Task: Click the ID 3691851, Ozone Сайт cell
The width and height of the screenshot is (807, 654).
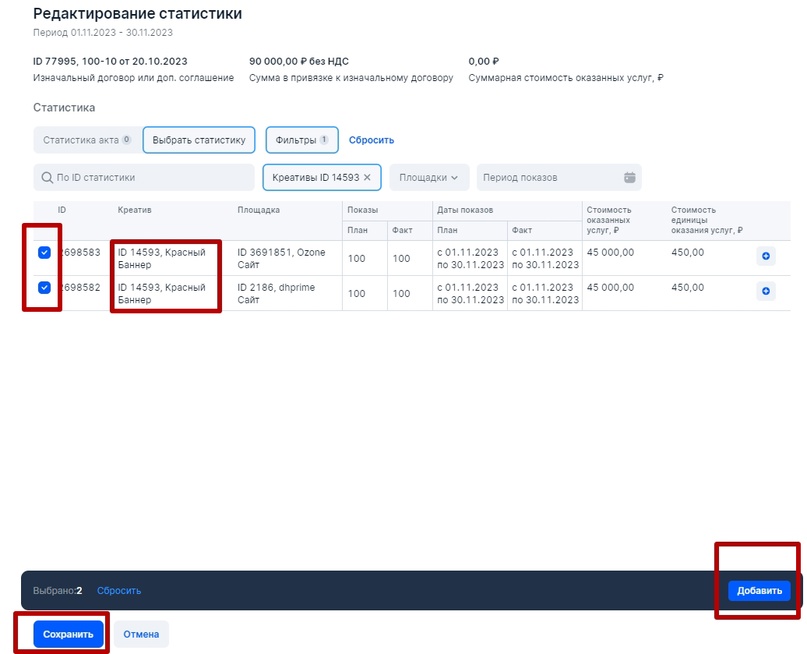Action: pos(281,258)
